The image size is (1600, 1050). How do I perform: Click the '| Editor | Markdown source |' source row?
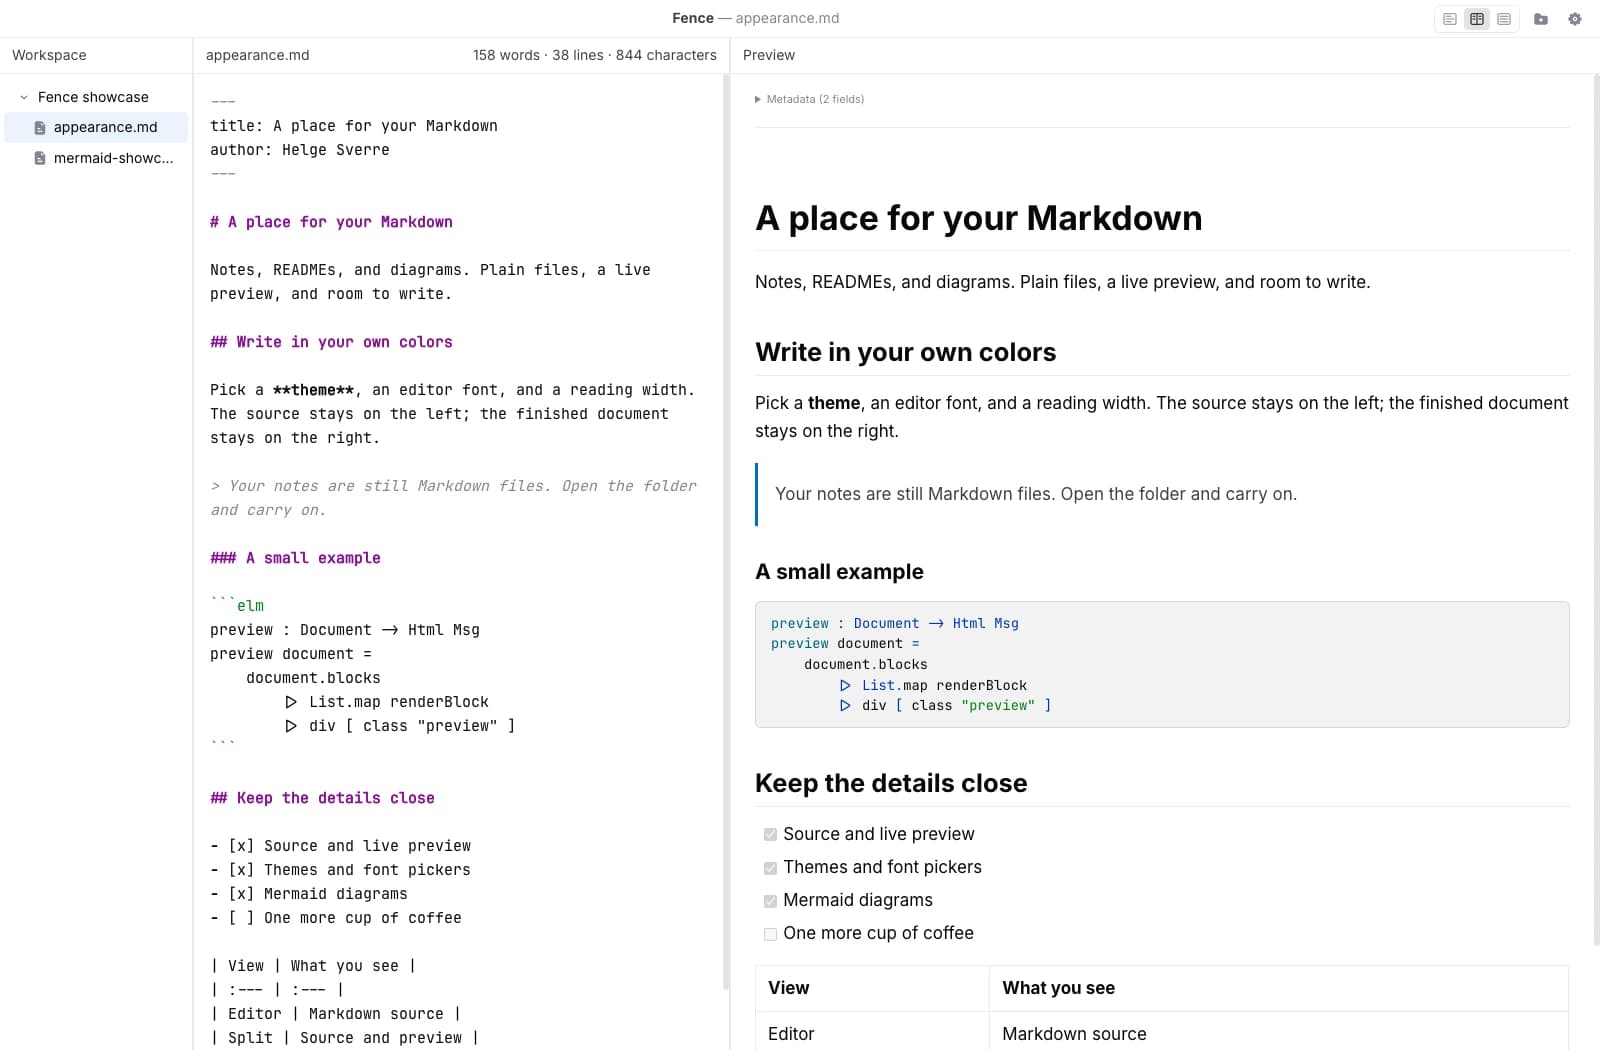[x=336, y=1014]
